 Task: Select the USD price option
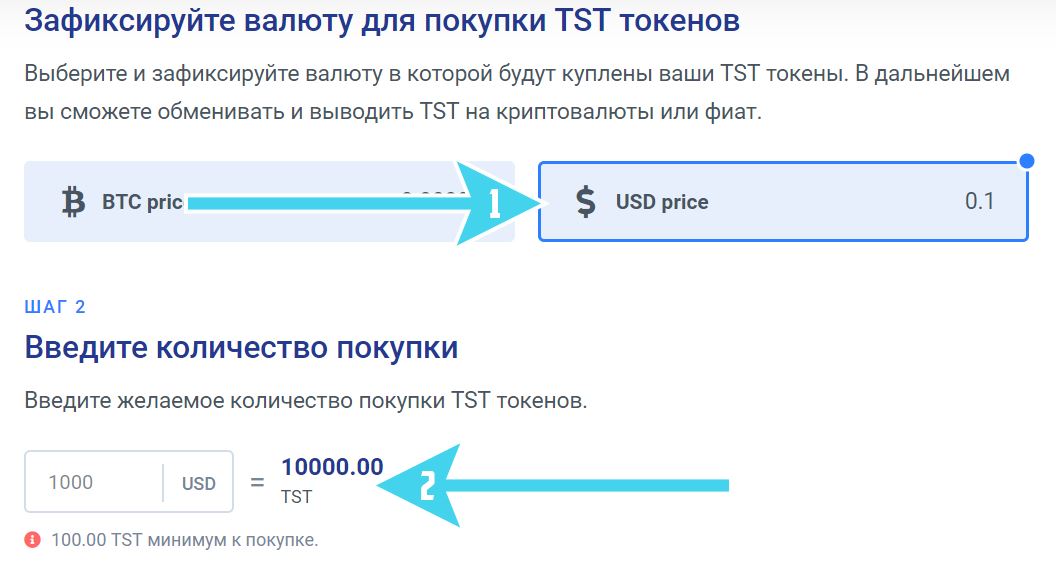(783, 201)
